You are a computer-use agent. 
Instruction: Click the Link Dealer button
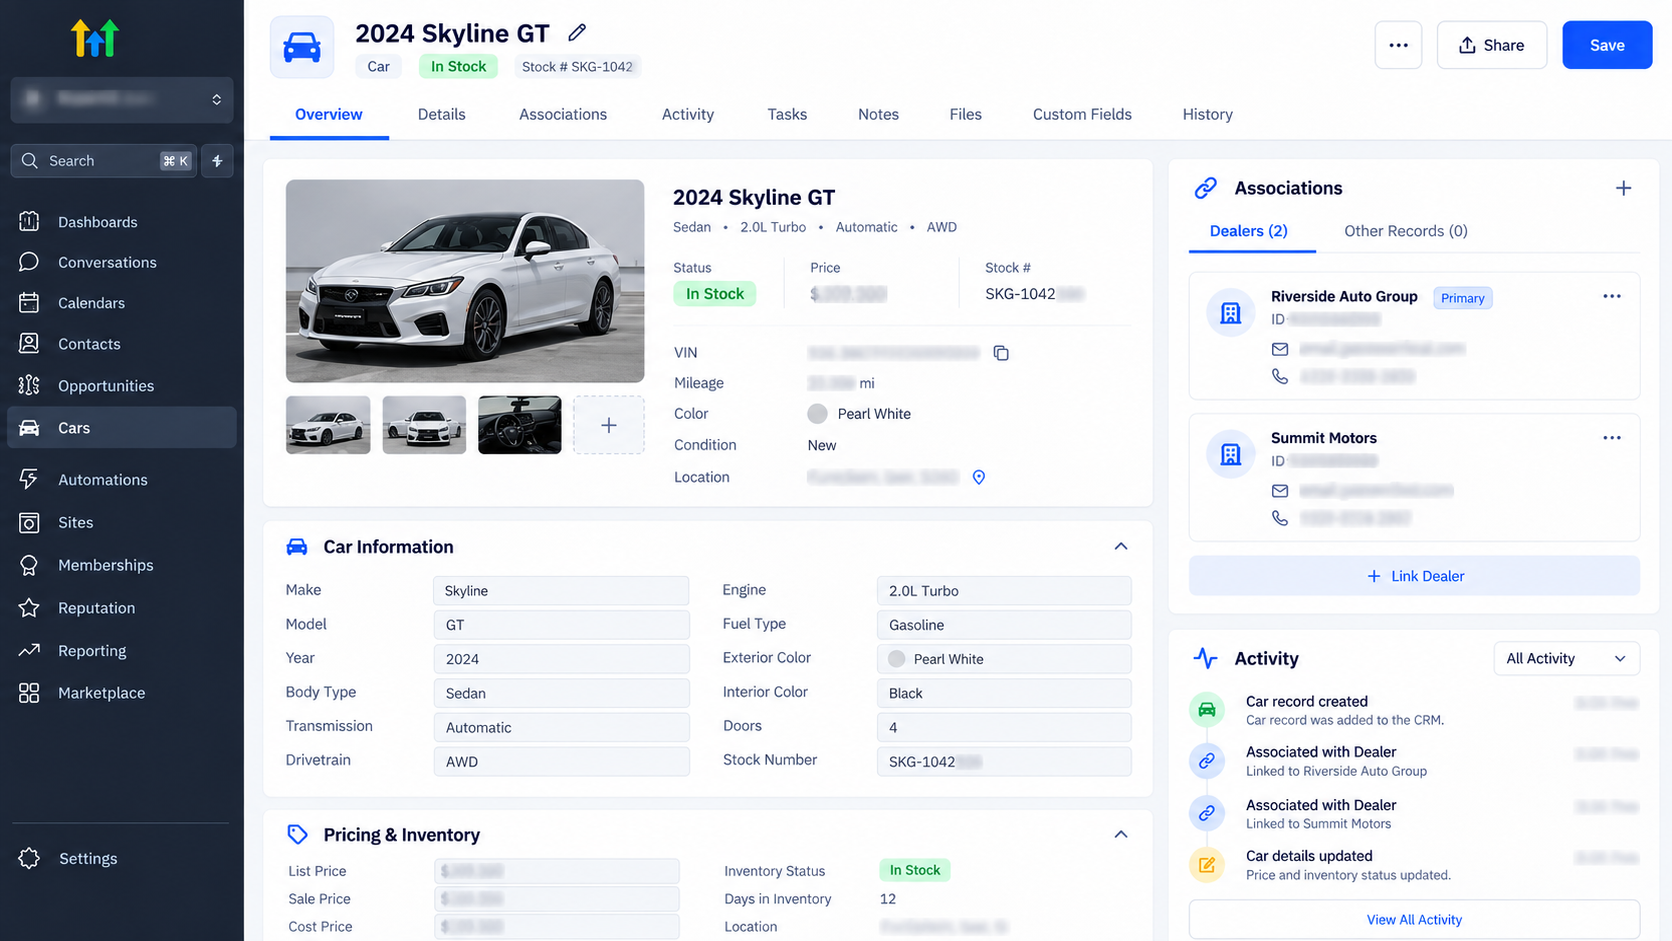coord(1414,576)
